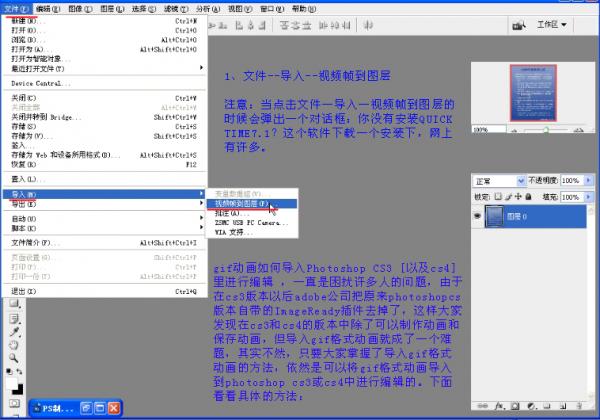This screenshot has height=420, width=600.
Task: Choose 批注 in import submenu
Action: coord(252,213)
